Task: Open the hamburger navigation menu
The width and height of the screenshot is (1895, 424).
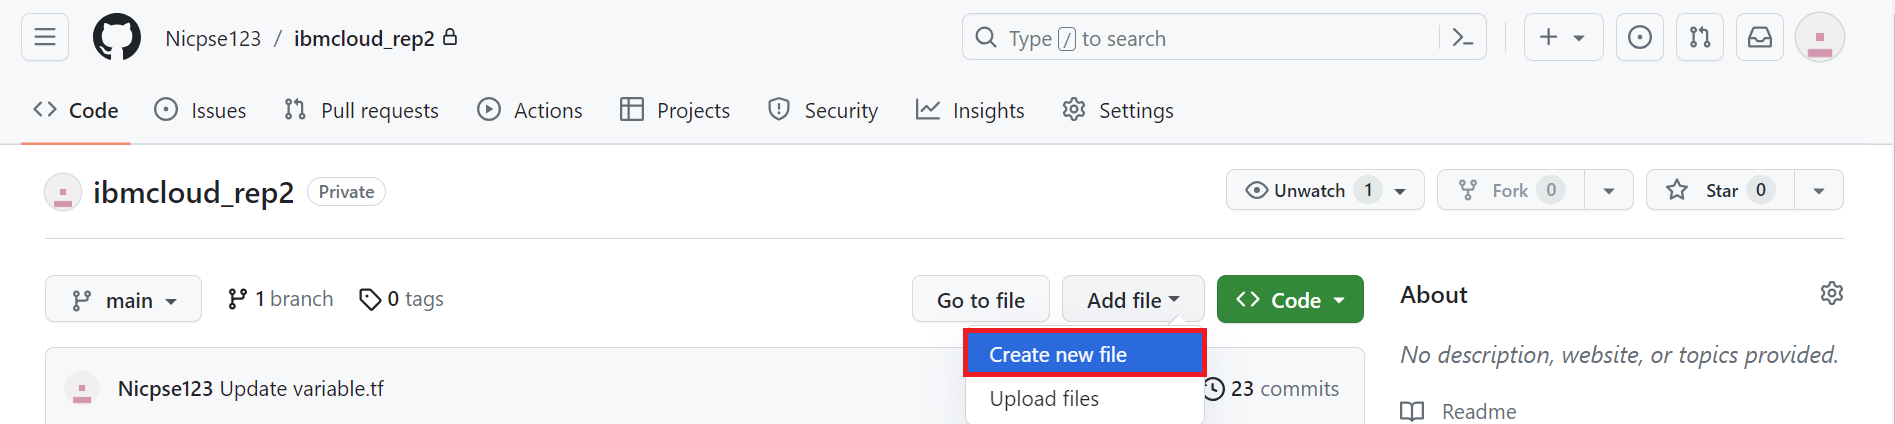Action: (x=45, y=38)
